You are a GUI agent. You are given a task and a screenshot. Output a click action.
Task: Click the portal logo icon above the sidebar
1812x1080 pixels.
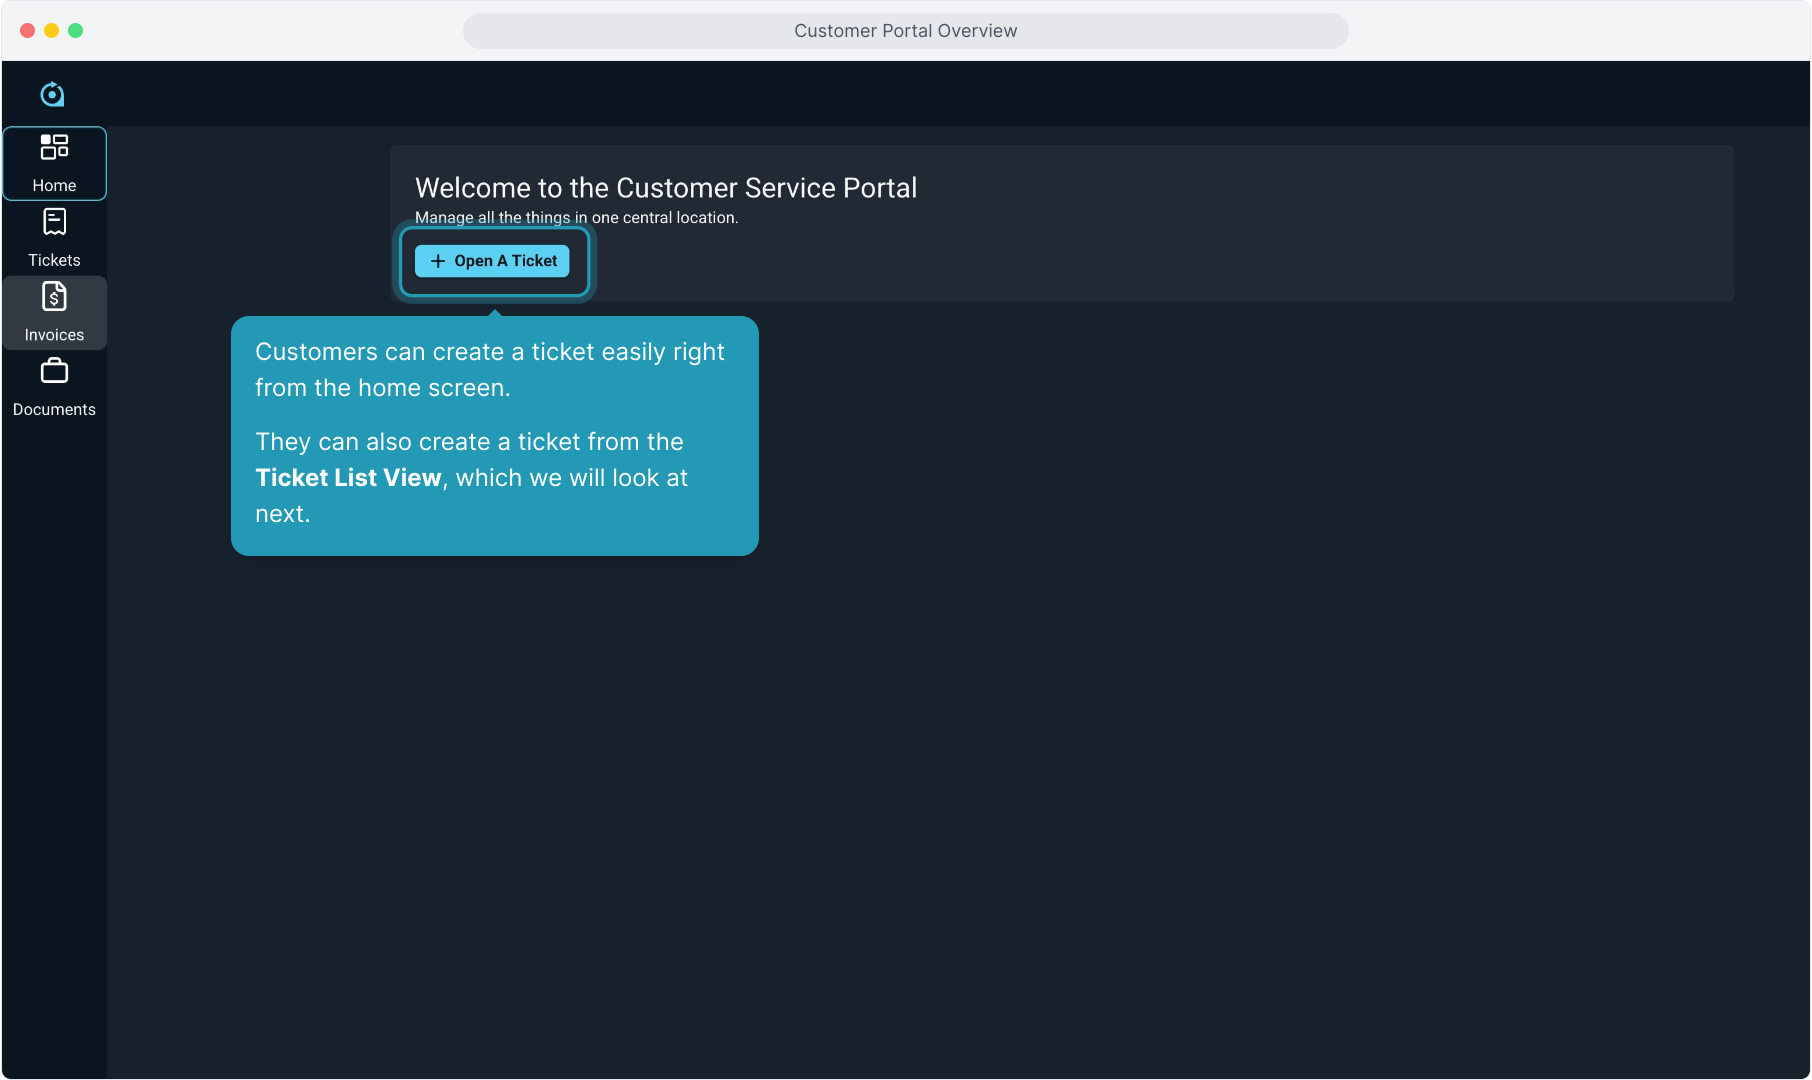point(52,94)
